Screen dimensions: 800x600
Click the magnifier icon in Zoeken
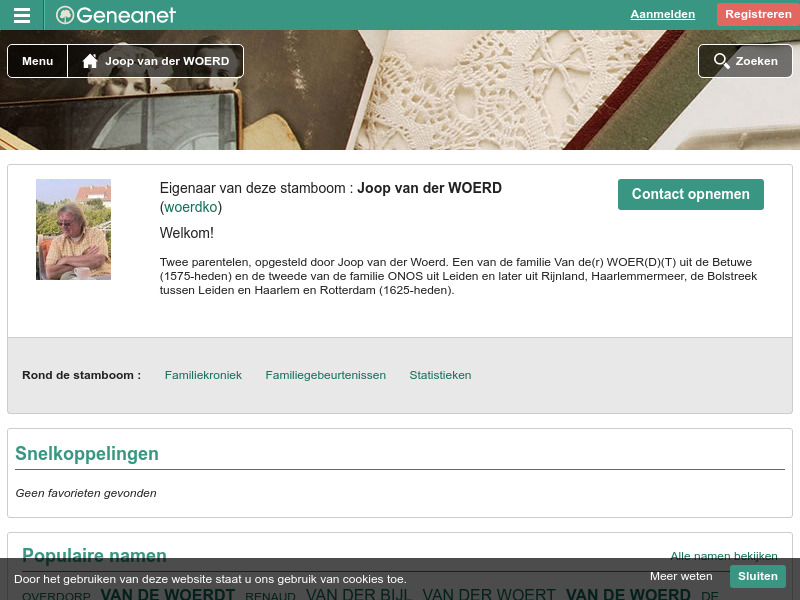tap(721, 61)
